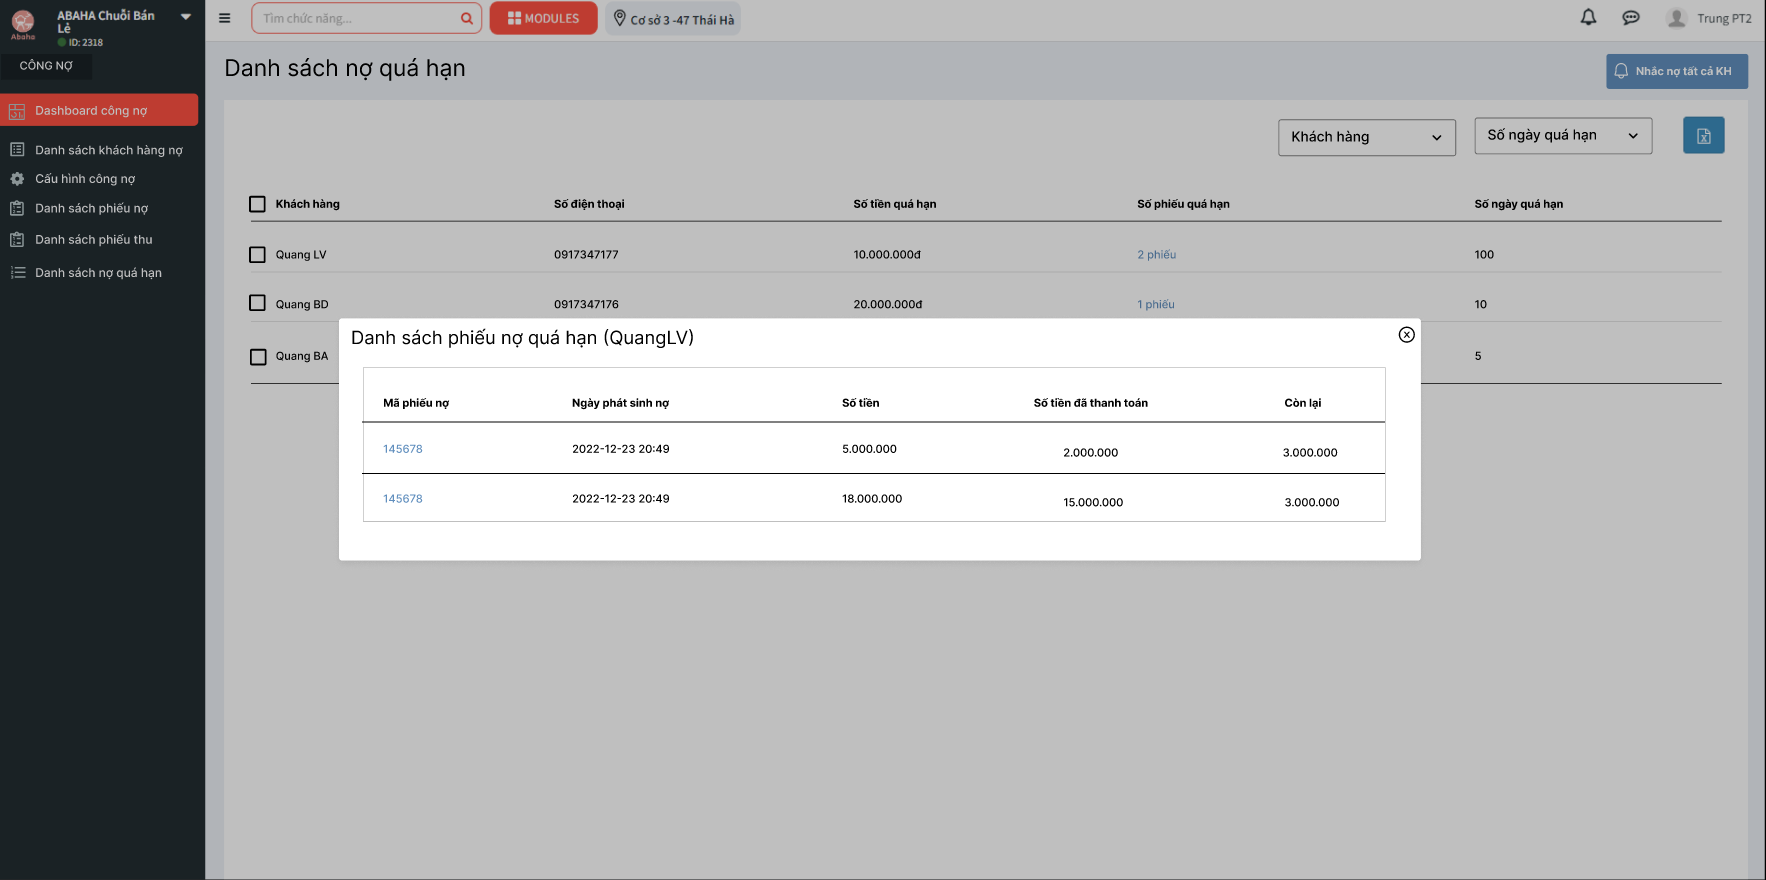This screenshot has width=1766, height=880.
Task: Open the chat messages icon
Action: click(1630, 18)
